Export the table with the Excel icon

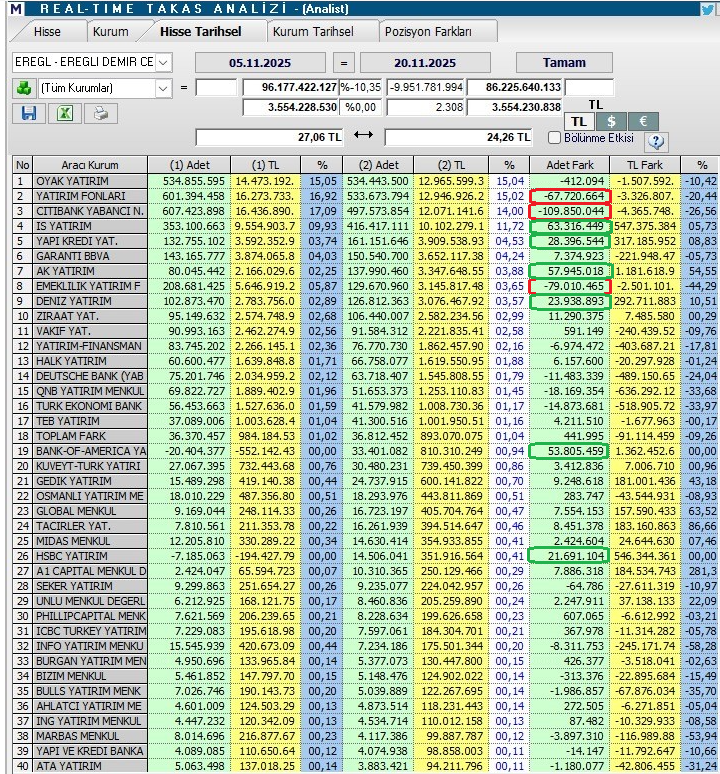click(x=64, y=113)
